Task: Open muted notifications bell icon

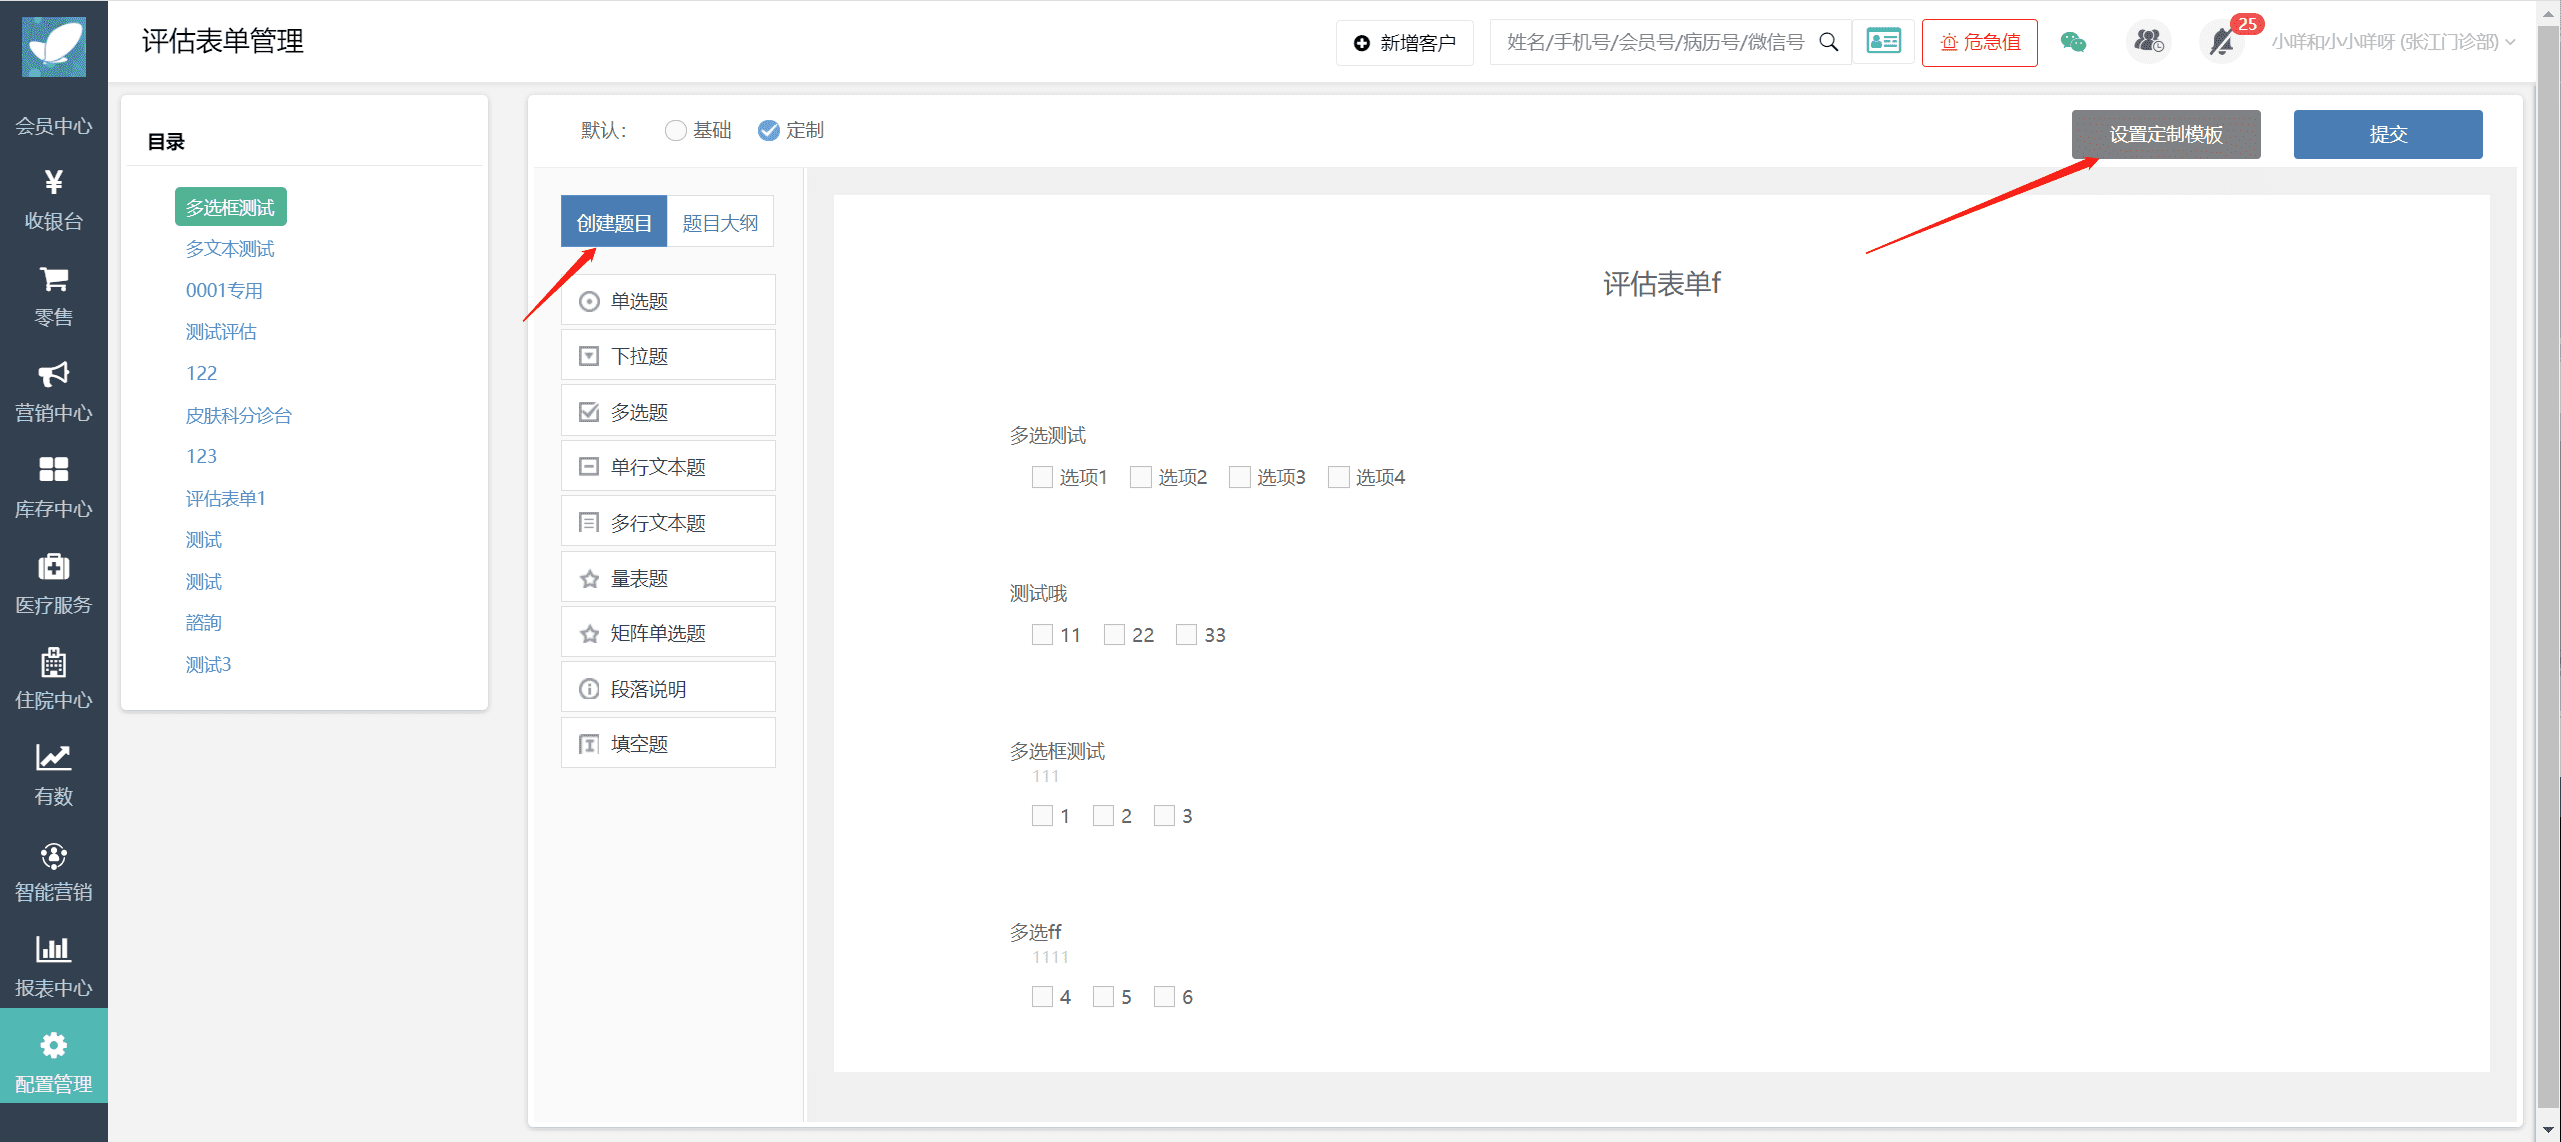Action: click(2222, 42)
